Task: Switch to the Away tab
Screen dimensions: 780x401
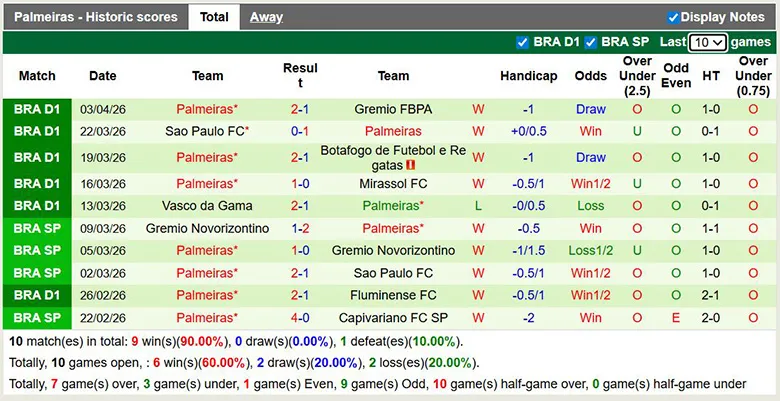Action: pos(266,17)
